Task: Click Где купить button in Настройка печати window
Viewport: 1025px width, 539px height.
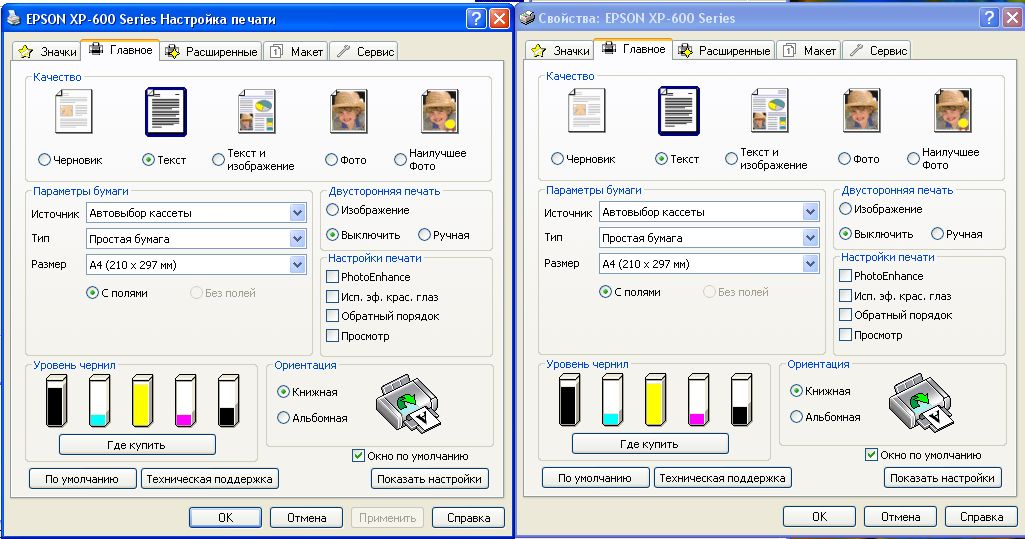Action: 137,445
